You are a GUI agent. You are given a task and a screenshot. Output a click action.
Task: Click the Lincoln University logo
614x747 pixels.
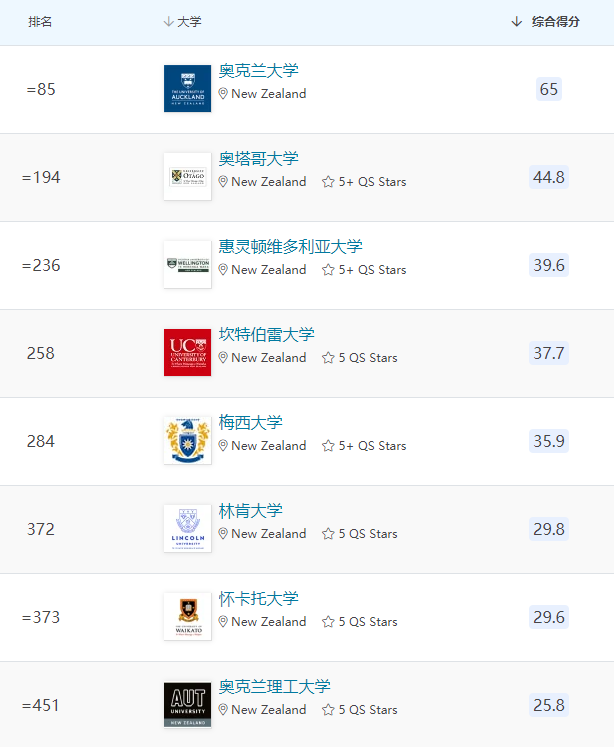click(187, 529)
